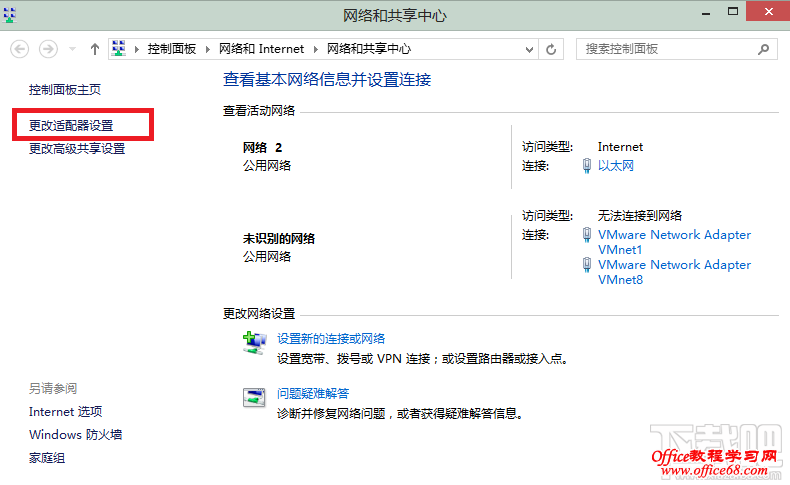
Task: Focus the 搜索控制面板 search box
Action: [x=677, y=49]
